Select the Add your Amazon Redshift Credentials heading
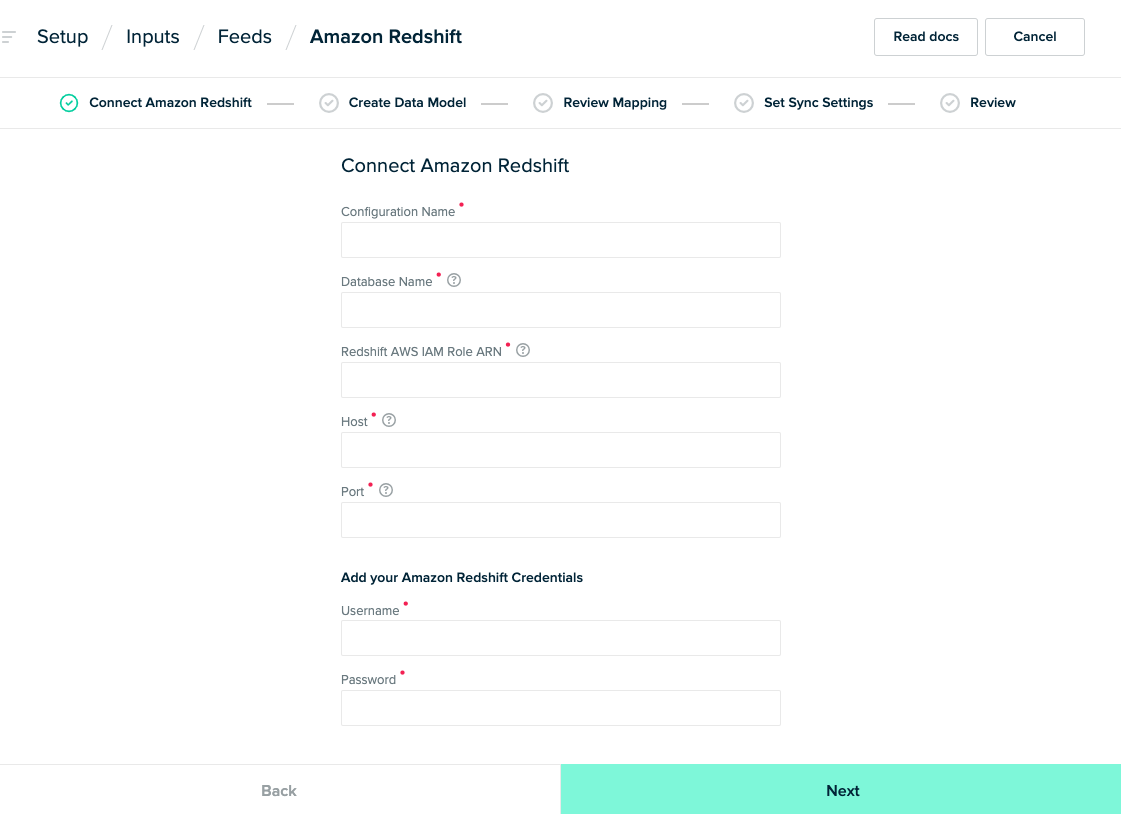The image size is (1121, 814). 462,577
